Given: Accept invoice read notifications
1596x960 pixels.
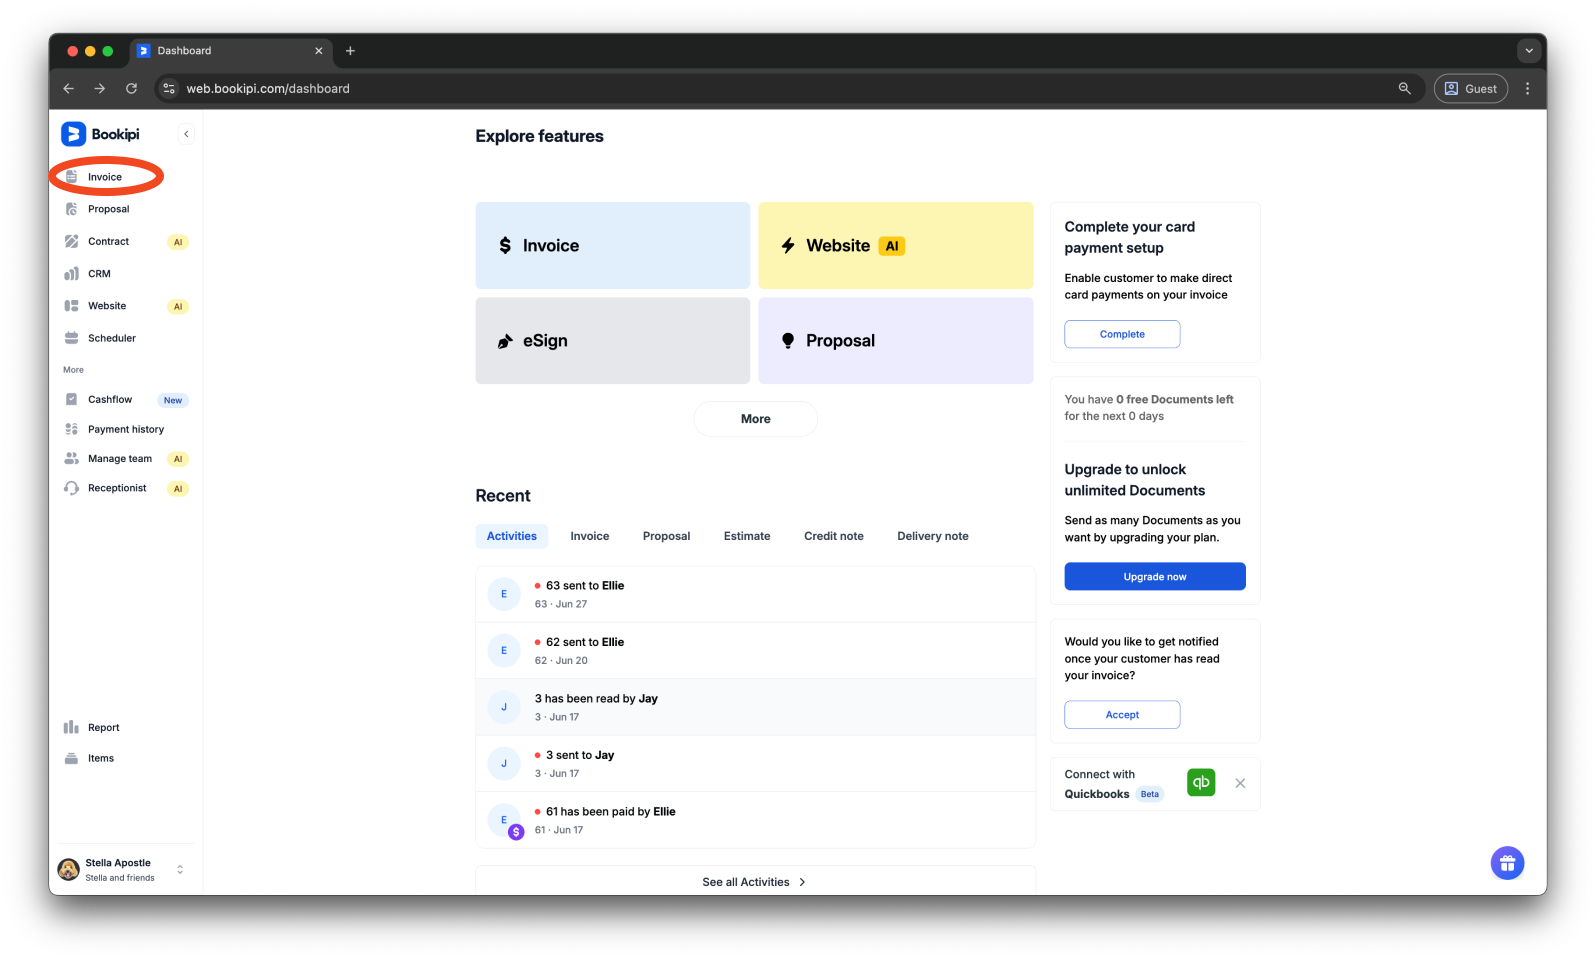Looking at the screenshot, I should point(1122,714).
